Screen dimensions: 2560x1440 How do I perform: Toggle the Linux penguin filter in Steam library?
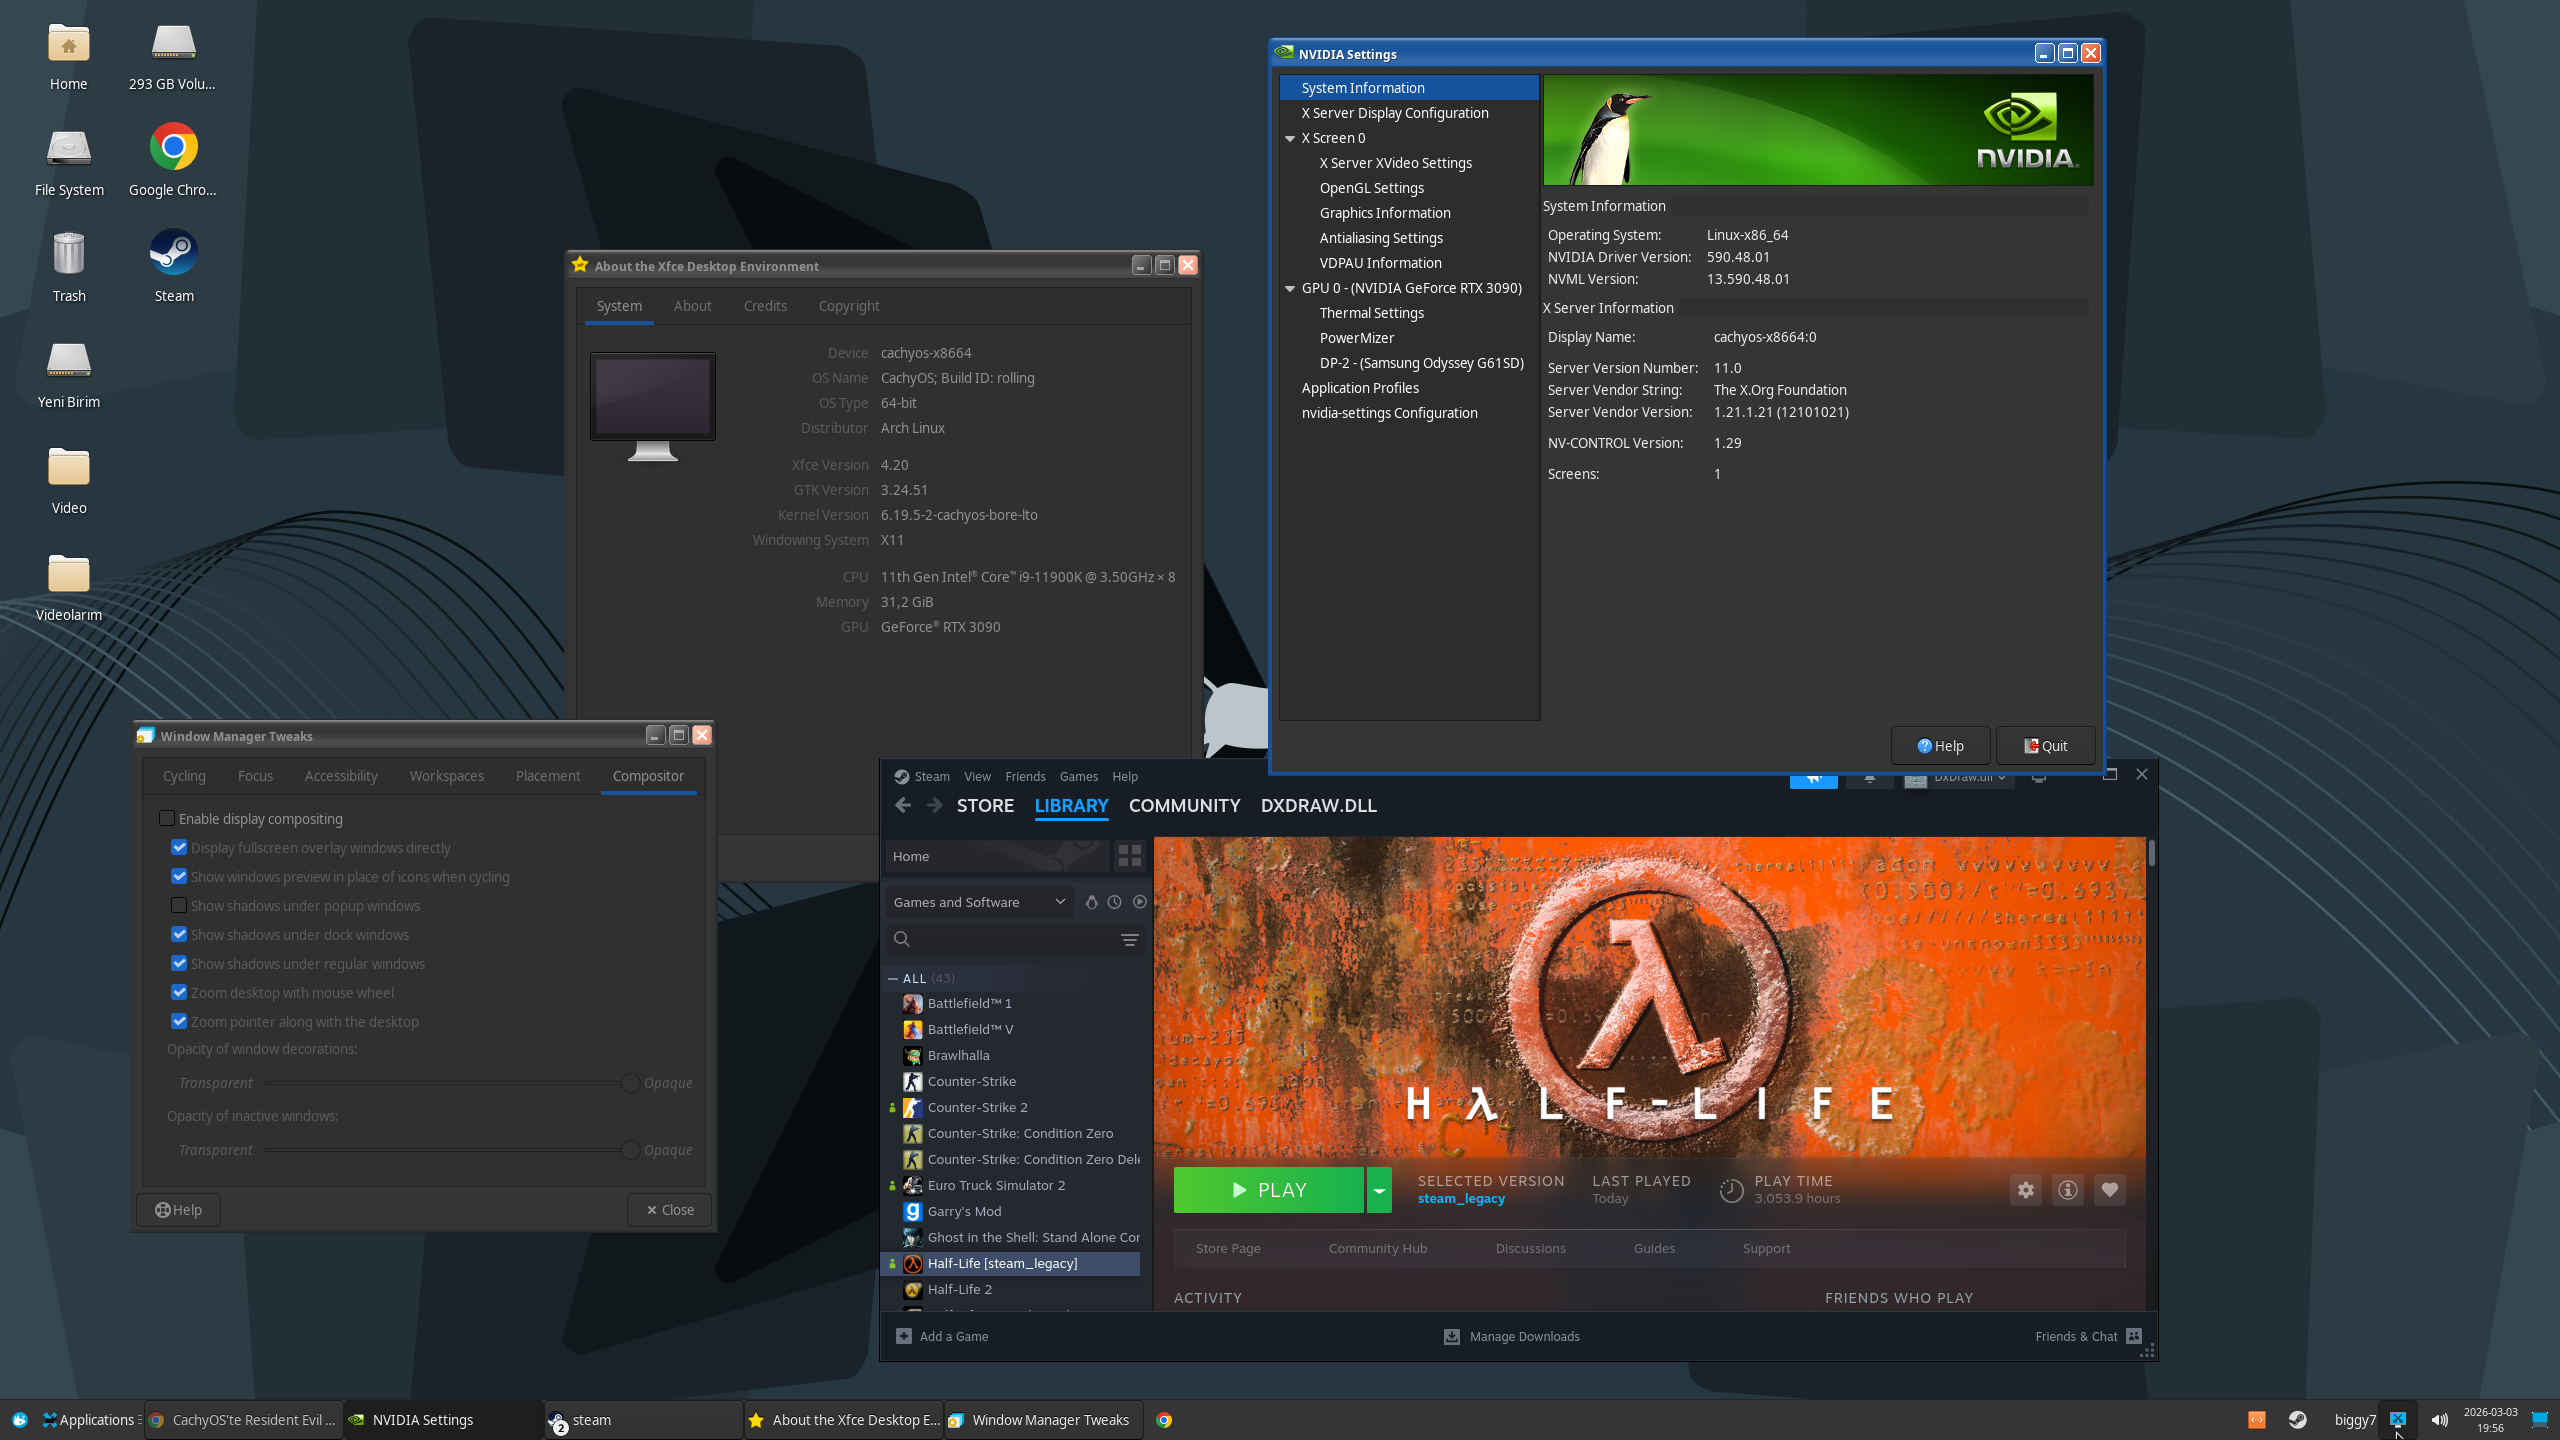pos(1091,902)
